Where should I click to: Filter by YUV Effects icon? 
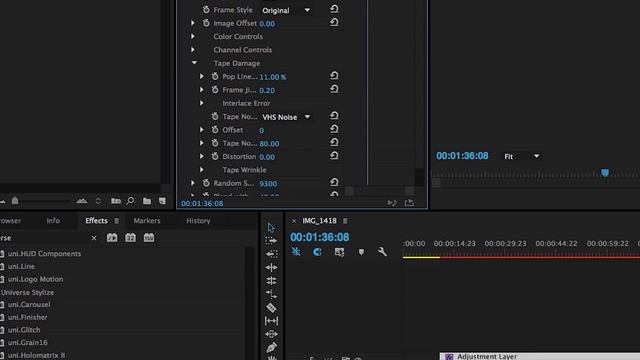tap(149, 238)
